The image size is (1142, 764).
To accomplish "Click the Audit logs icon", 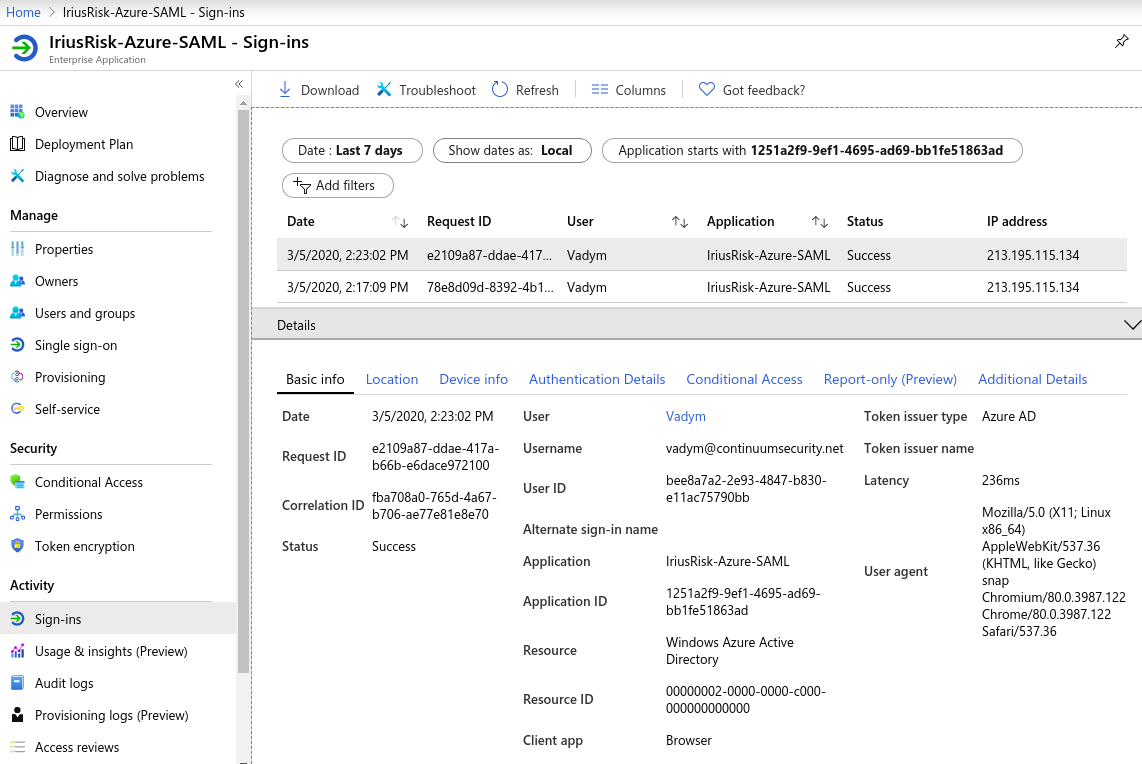I will pos(17,683).
